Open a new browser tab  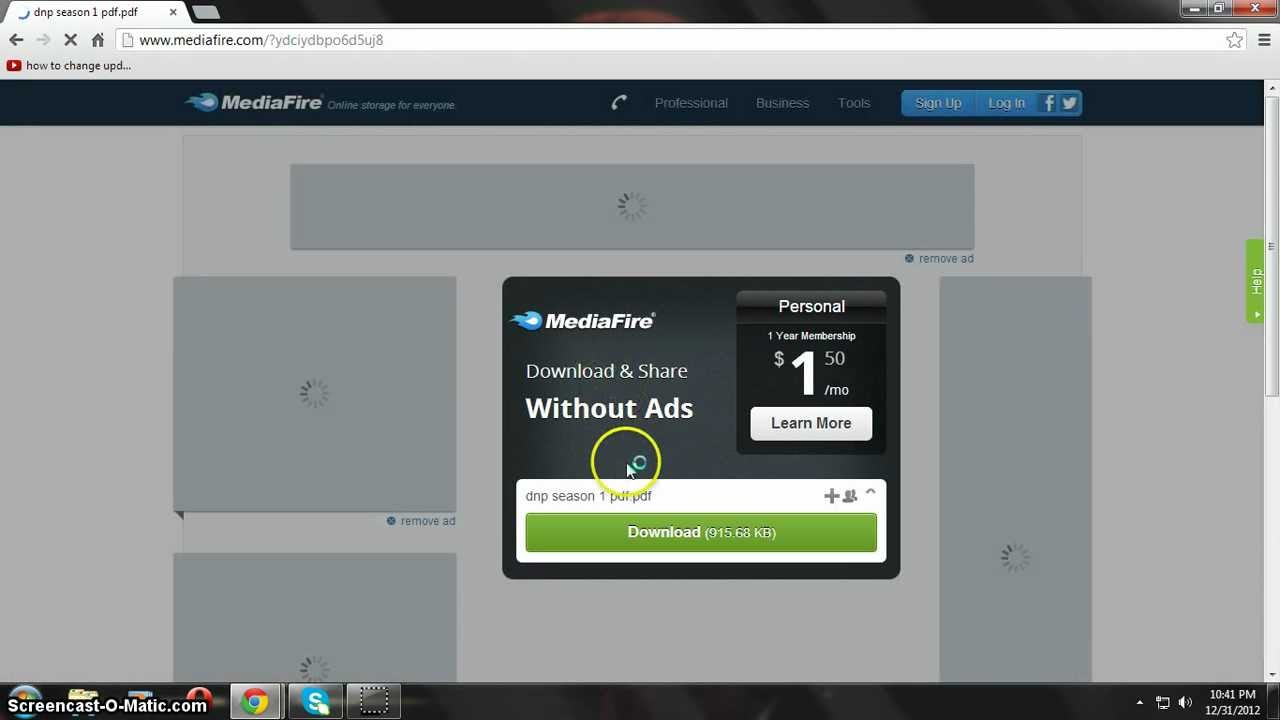pos(205,12)
